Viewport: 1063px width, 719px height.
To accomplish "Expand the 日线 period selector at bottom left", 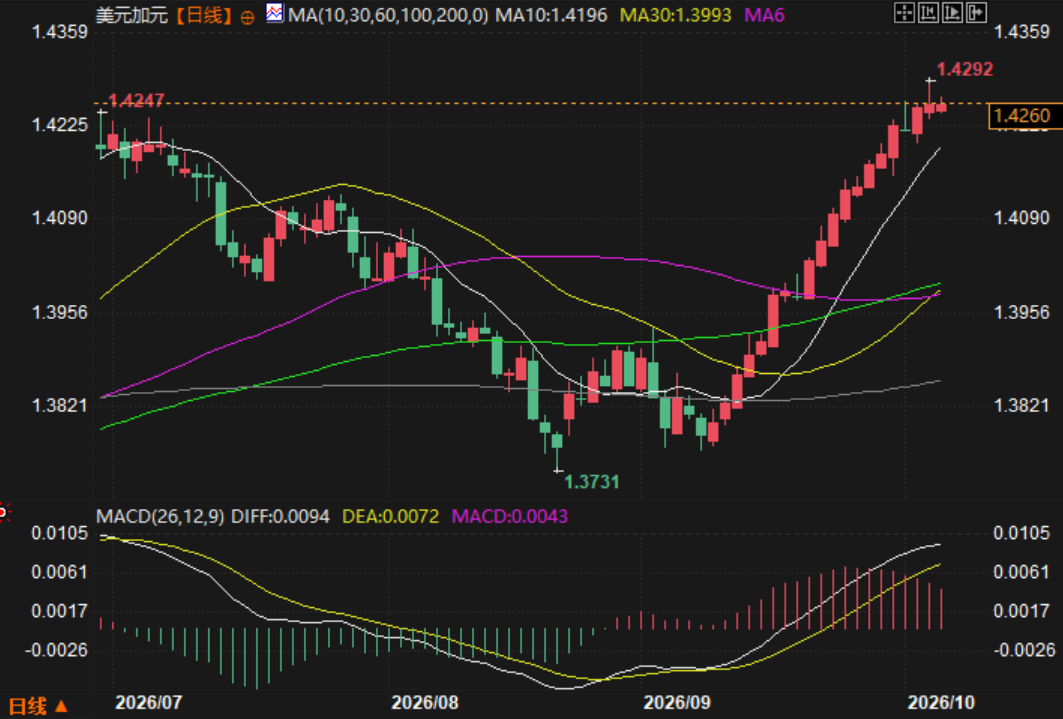I will (x=37, y=706).
